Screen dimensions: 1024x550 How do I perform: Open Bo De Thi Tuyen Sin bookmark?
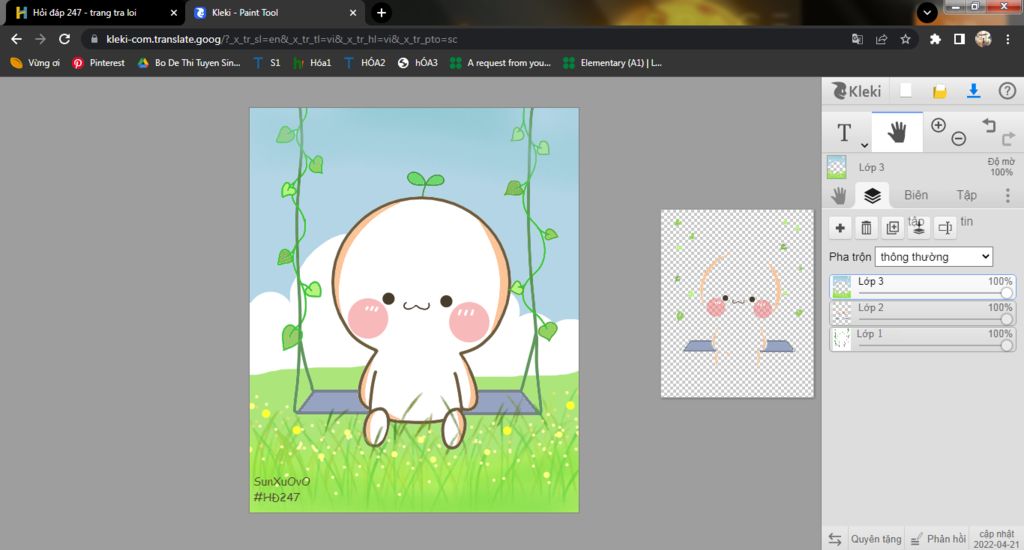tap(189, 63)
